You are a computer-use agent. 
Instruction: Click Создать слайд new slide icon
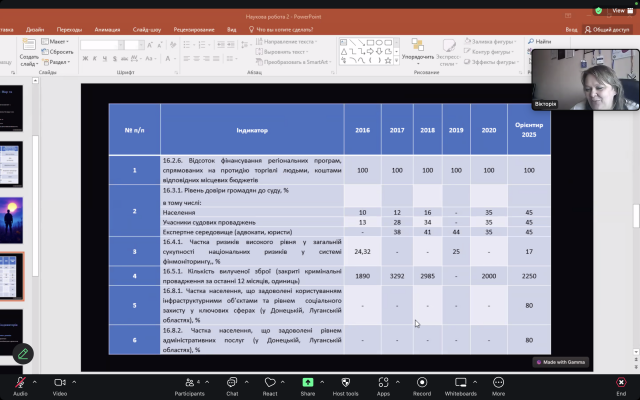[x=29, y=44]
